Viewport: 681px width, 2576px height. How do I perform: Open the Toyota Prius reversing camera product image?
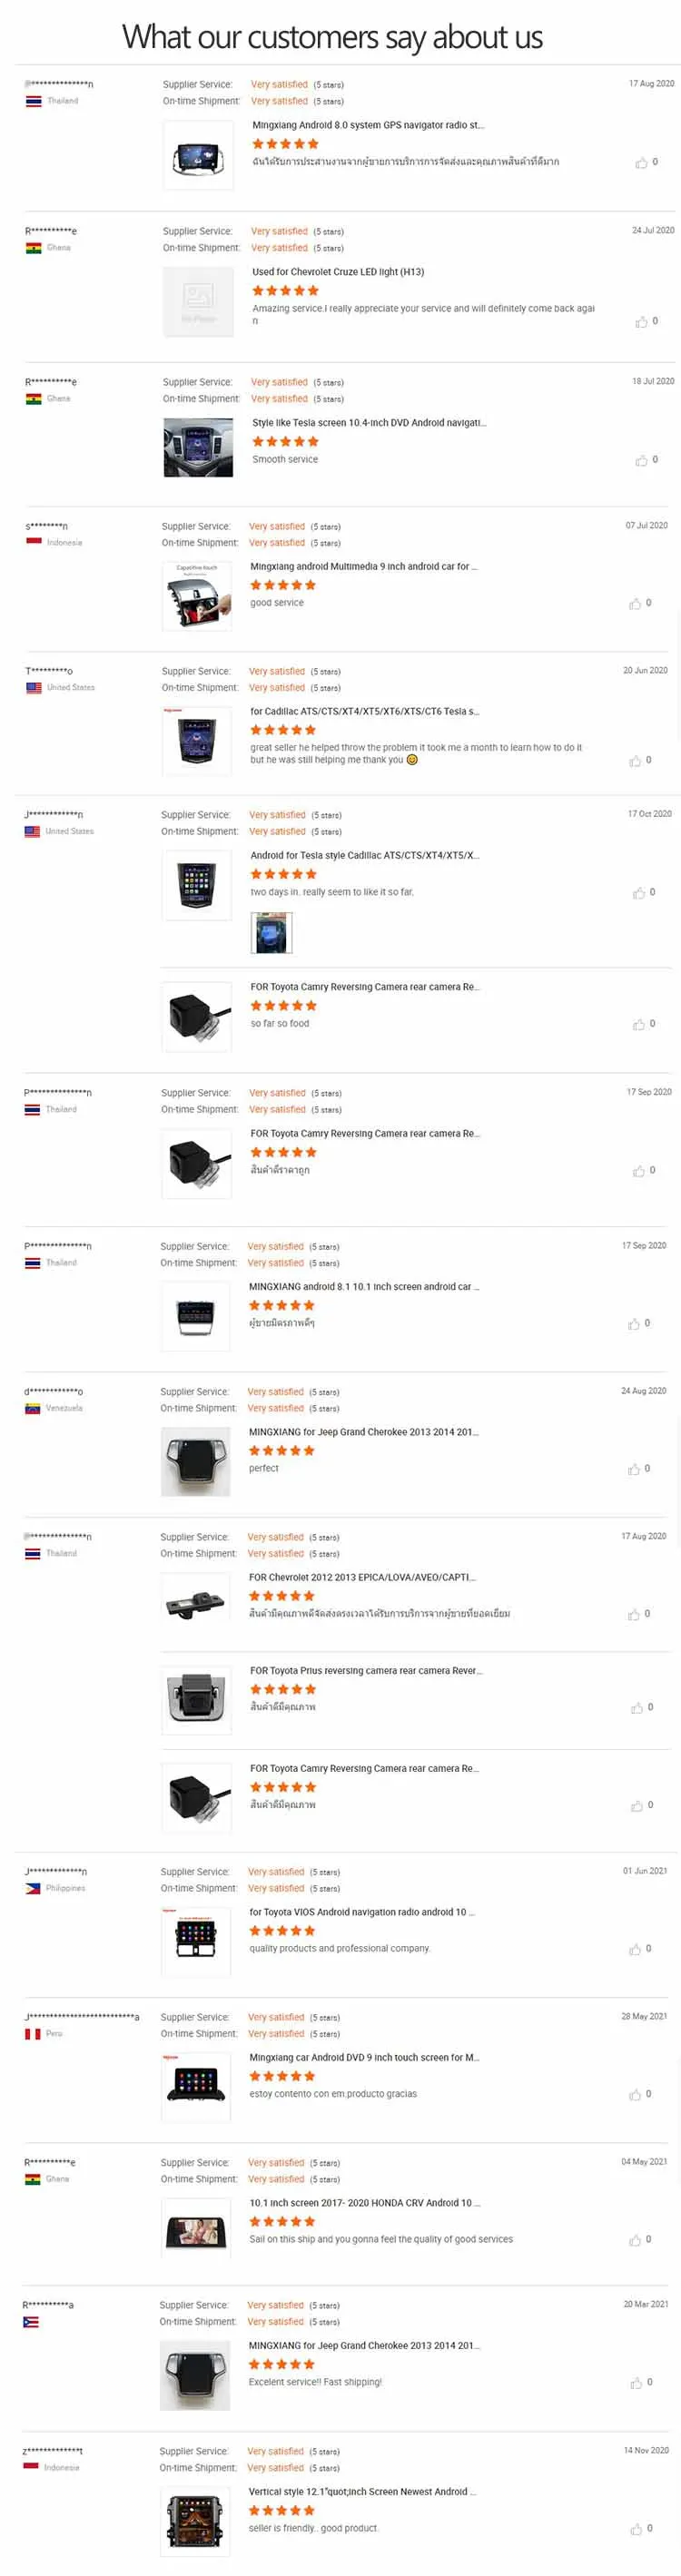[197, 1698]
